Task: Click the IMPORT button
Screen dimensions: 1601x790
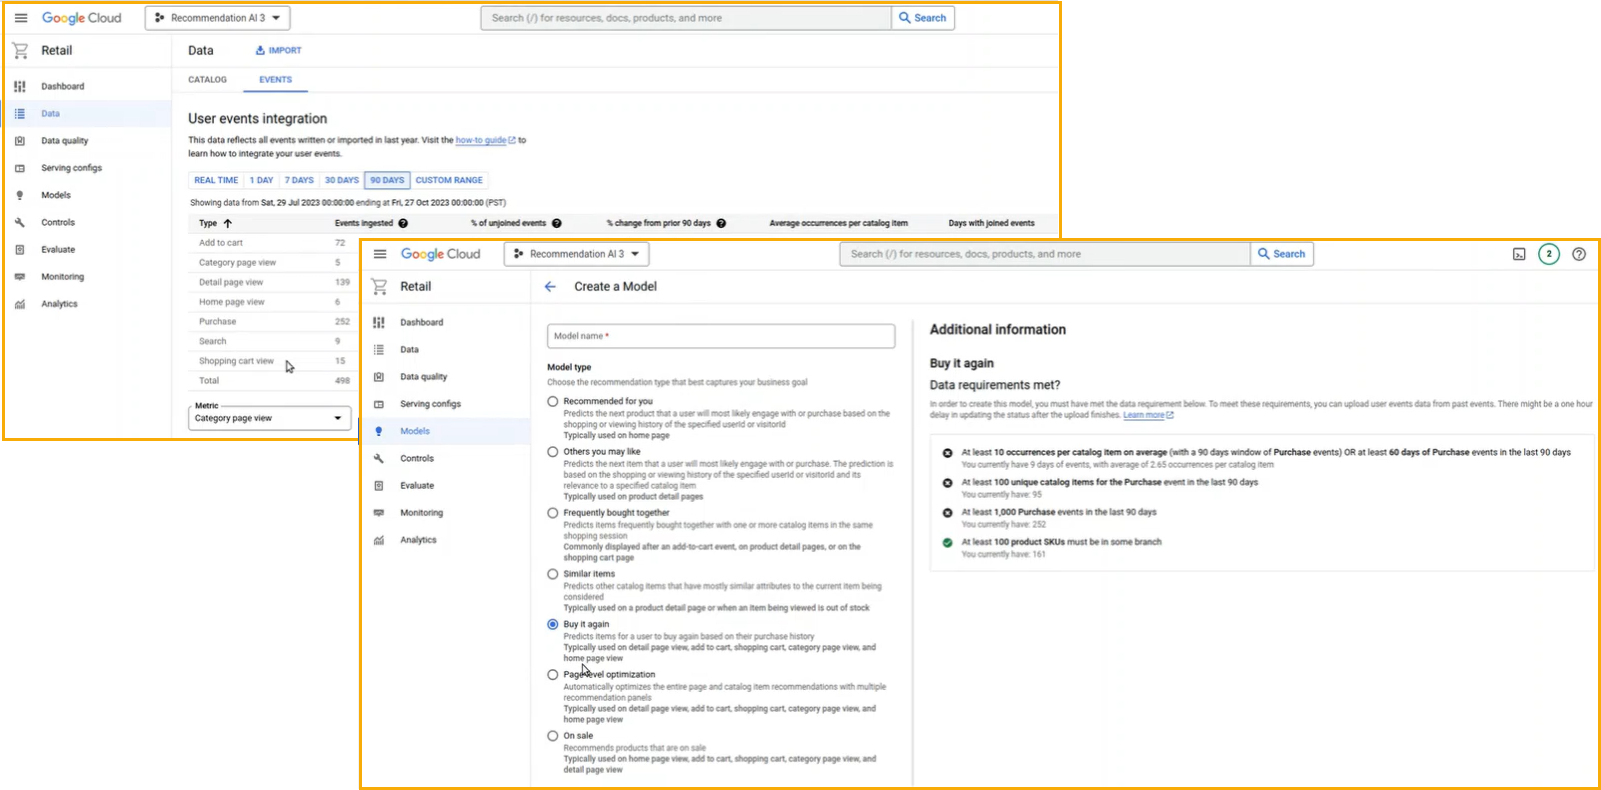Action: (278, 50)
